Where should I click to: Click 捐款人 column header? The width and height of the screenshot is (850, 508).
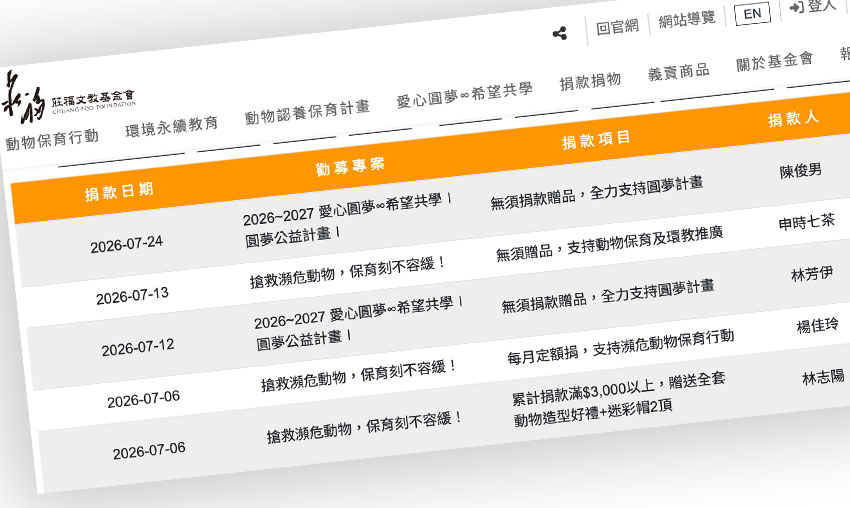pos(793,118)
